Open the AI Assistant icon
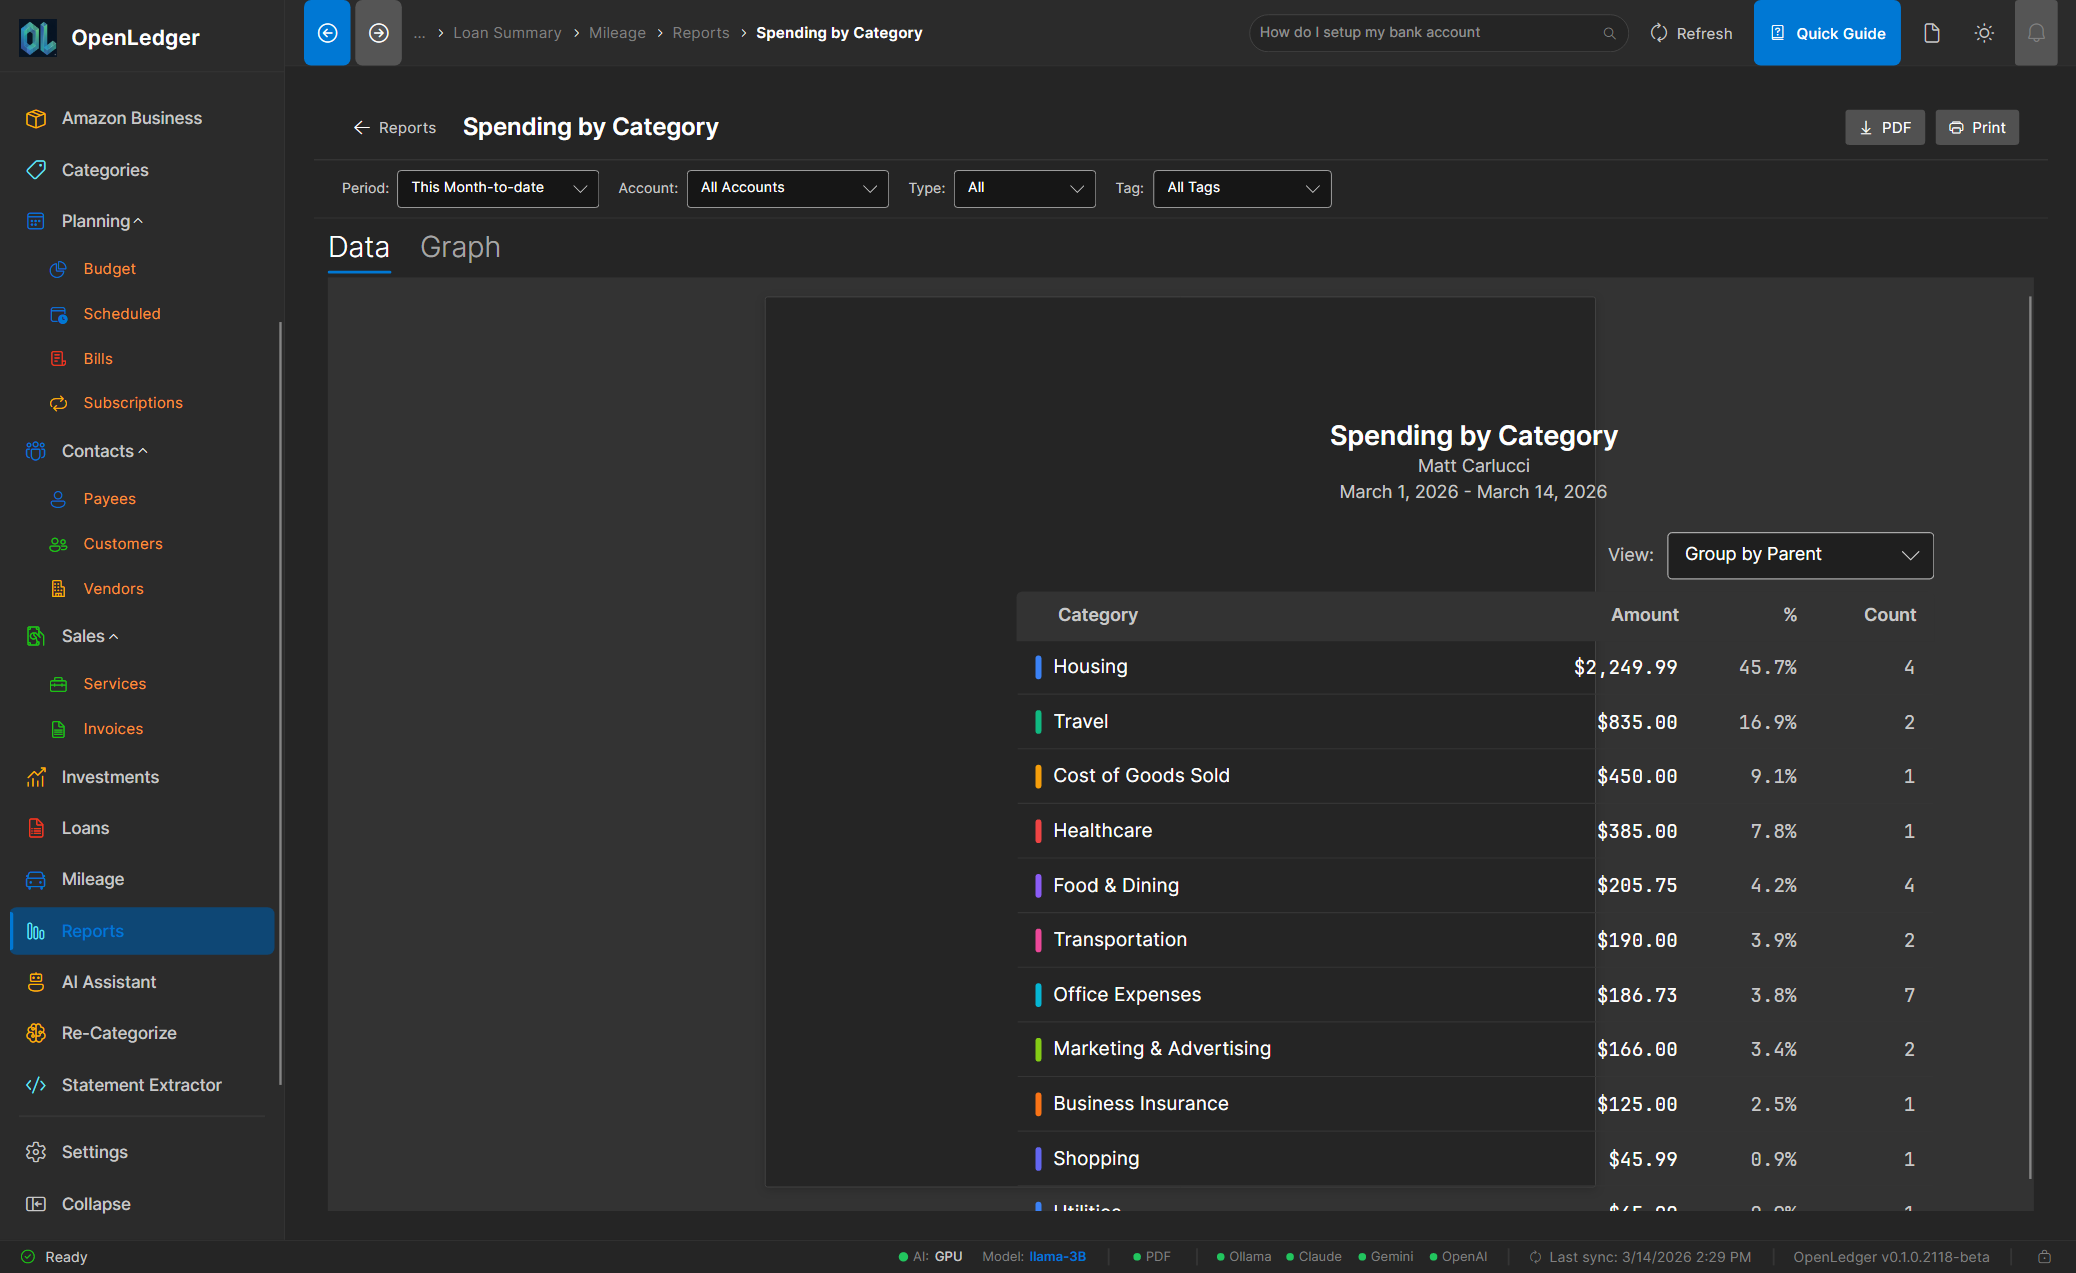Viewport: 2076px width, 1273px height. [x=36, y=981]
